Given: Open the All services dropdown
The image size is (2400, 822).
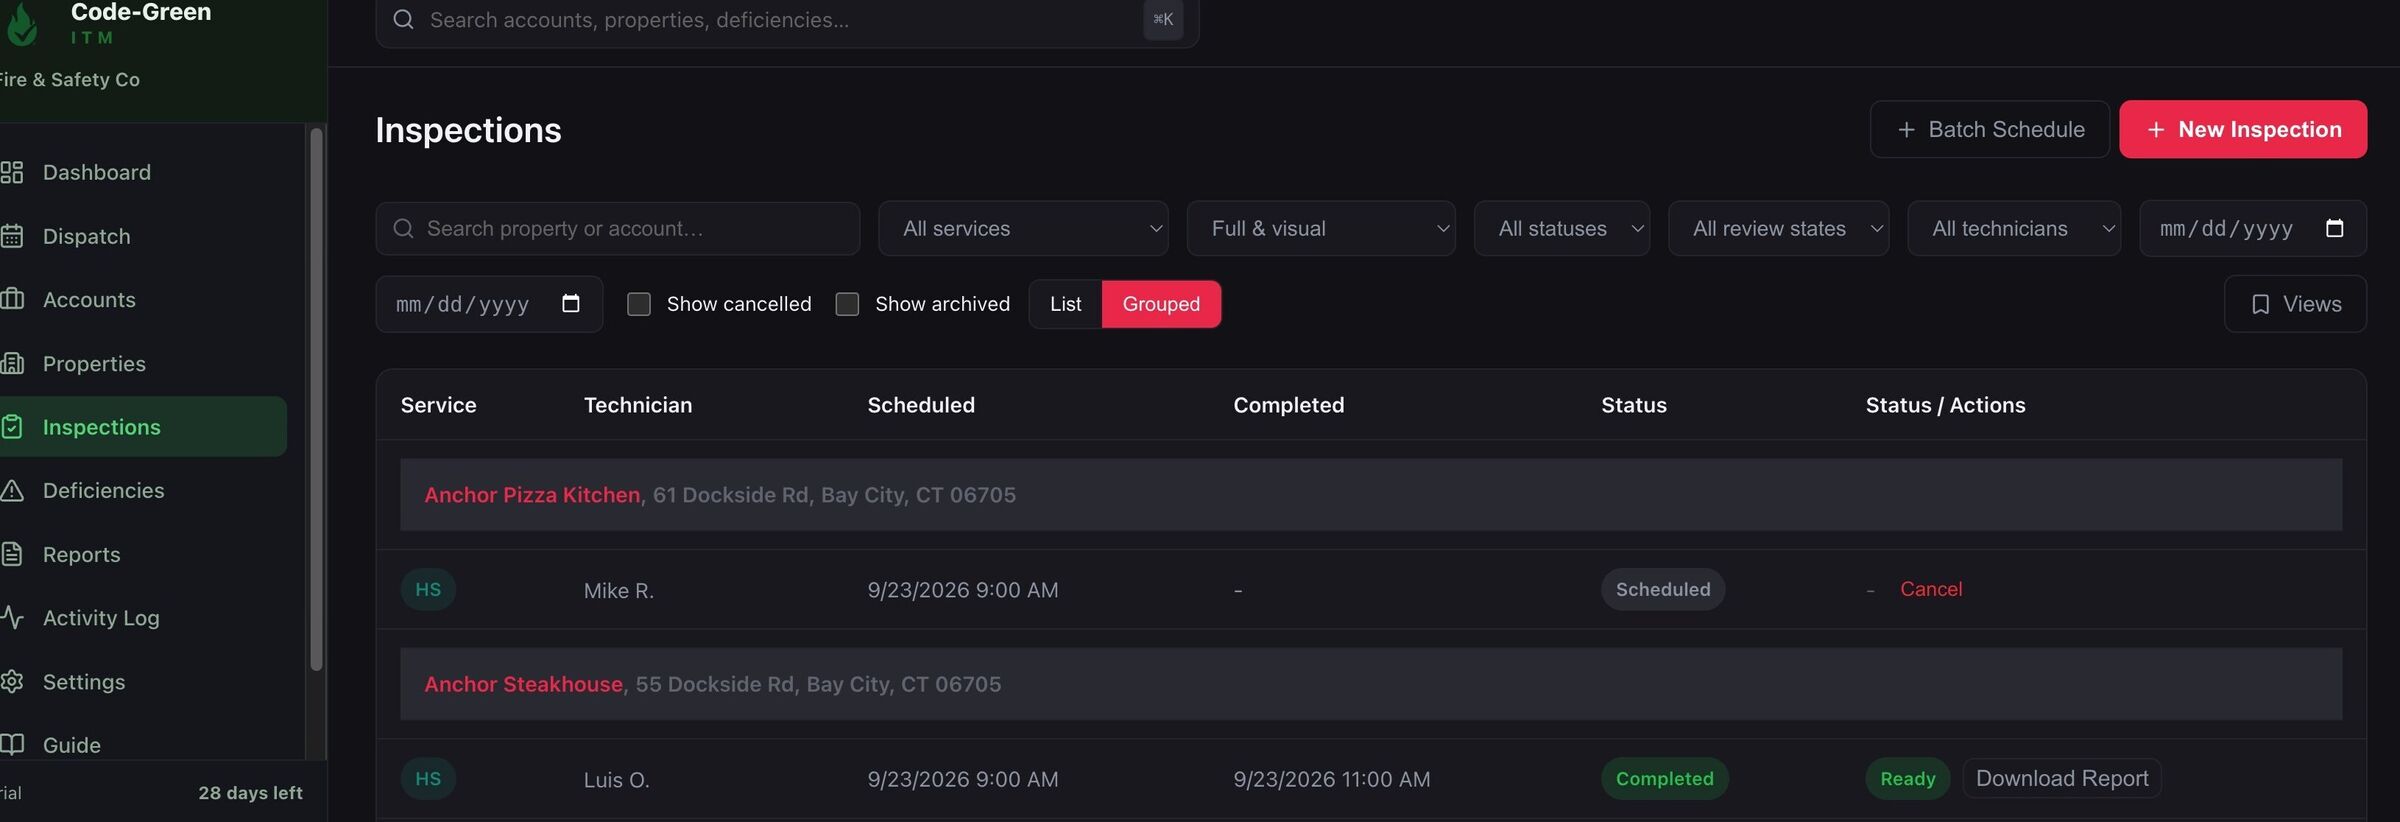Looking at the screenshot, I should pyautogui.click(x=1023, y=229).
